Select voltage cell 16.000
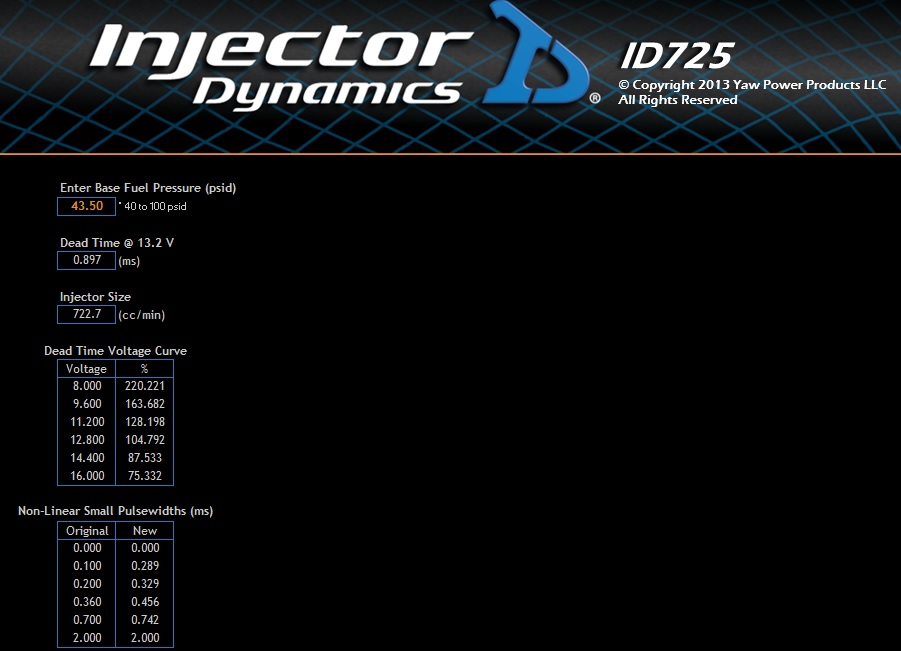The width and height of the screenshot is (901, 651). [x=86, y=476]
